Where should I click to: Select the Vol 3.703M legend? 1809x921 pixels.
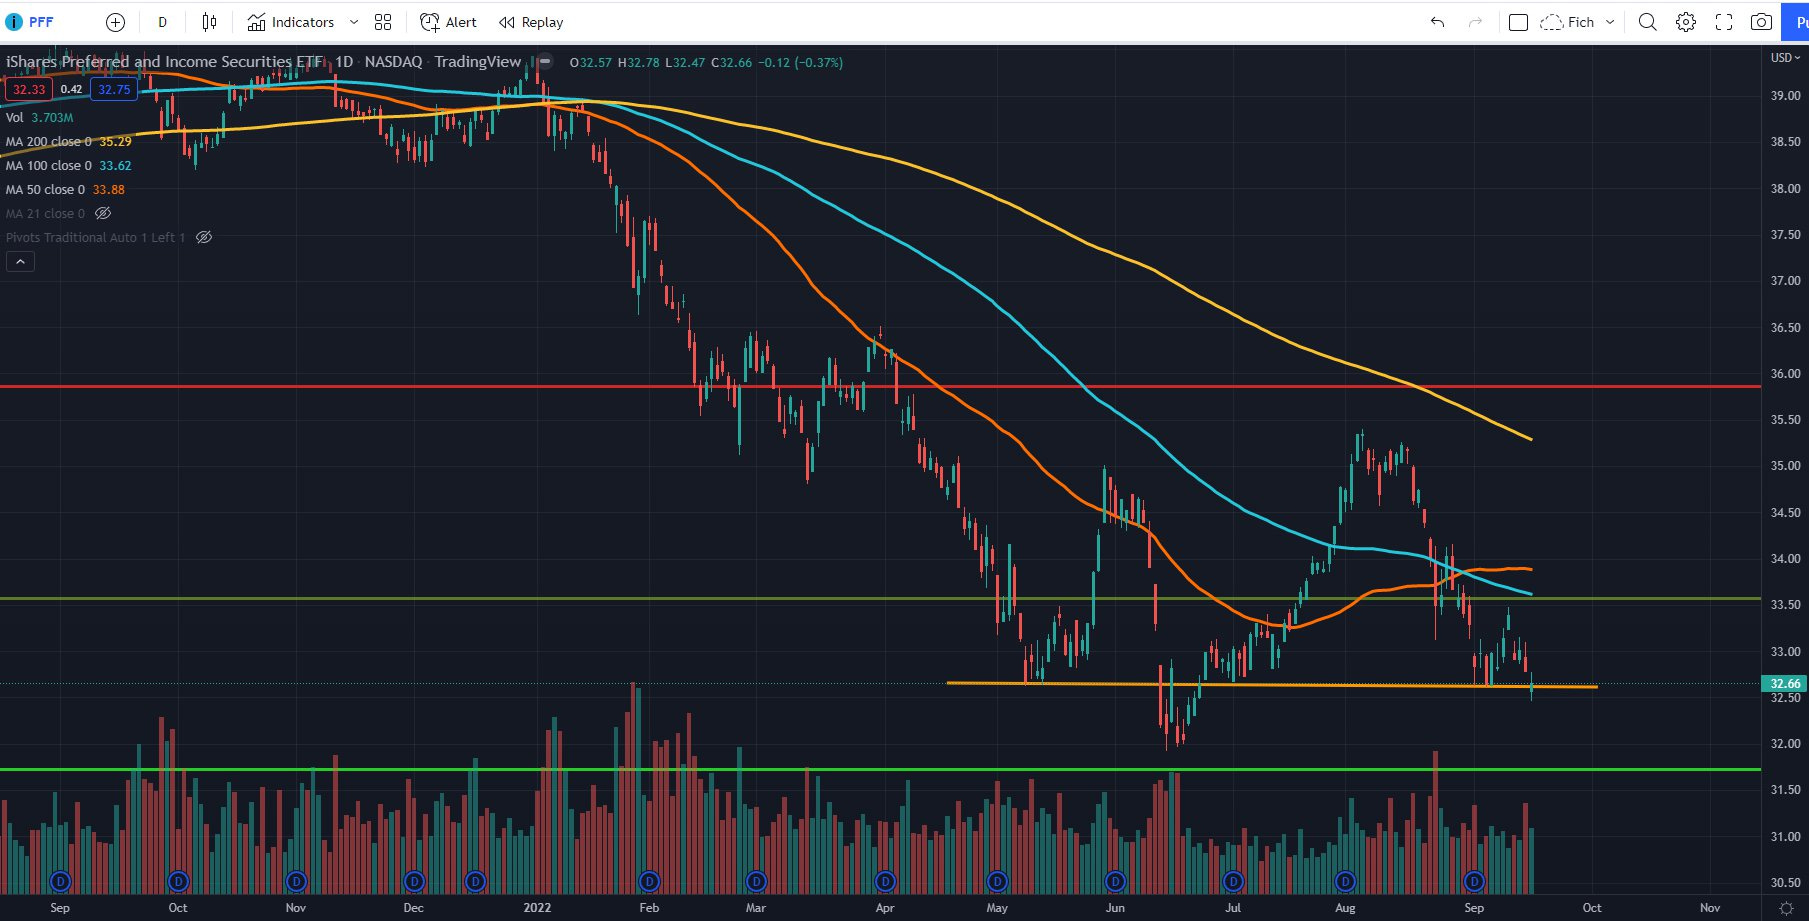pos(40,118)
